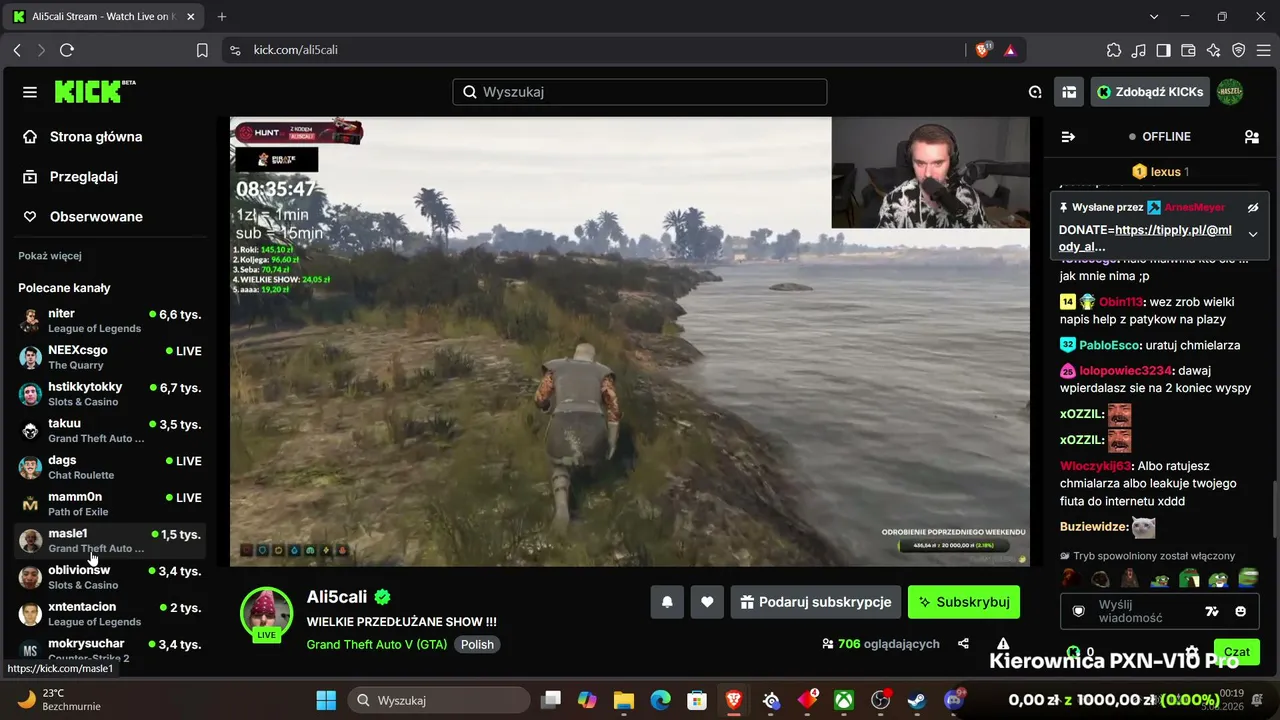Open oblivionsw recommended channel
The height and width of the screenshot is (720, 1280).
110,578
